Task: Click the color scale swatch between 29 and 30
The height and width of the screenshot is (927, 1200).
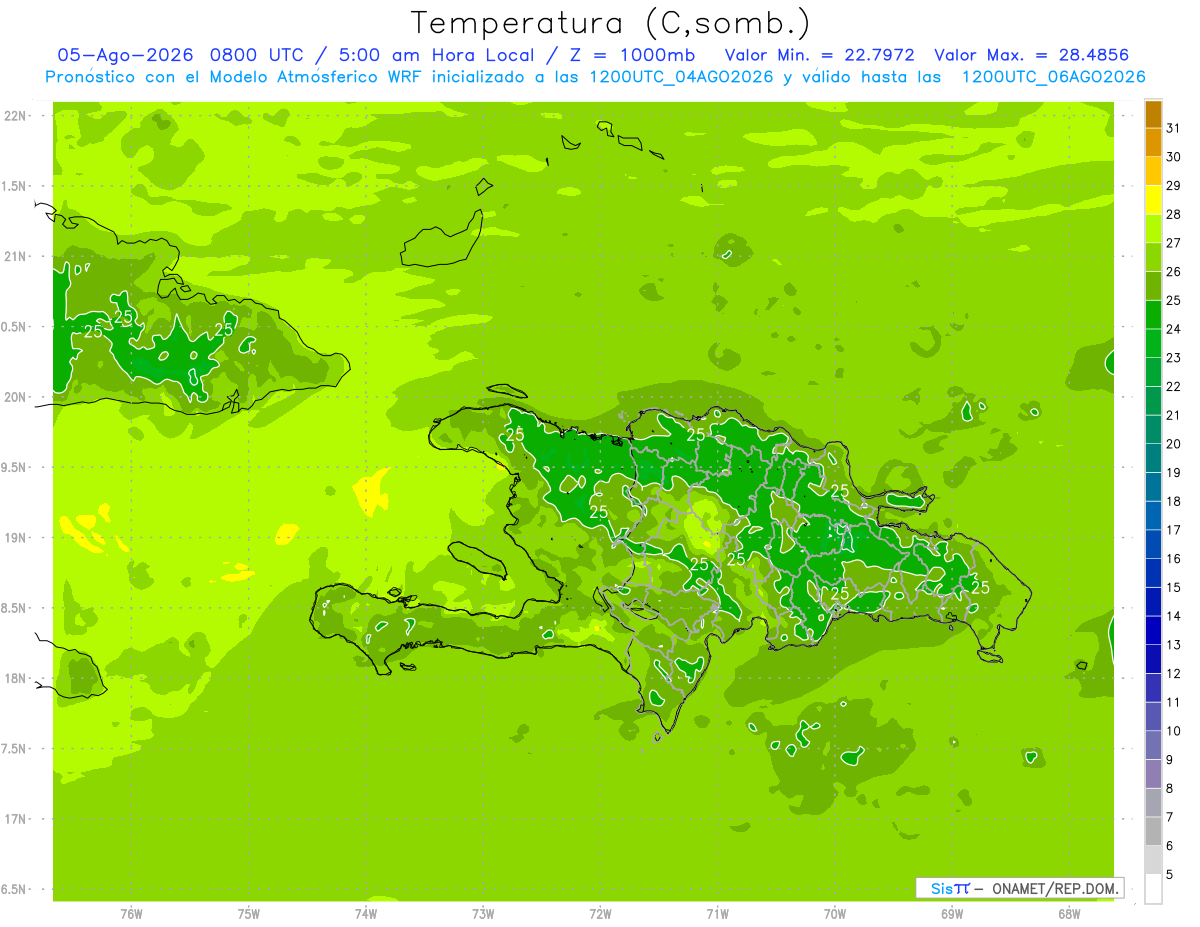Action: pyautogui.click(x=1153, y=171)
